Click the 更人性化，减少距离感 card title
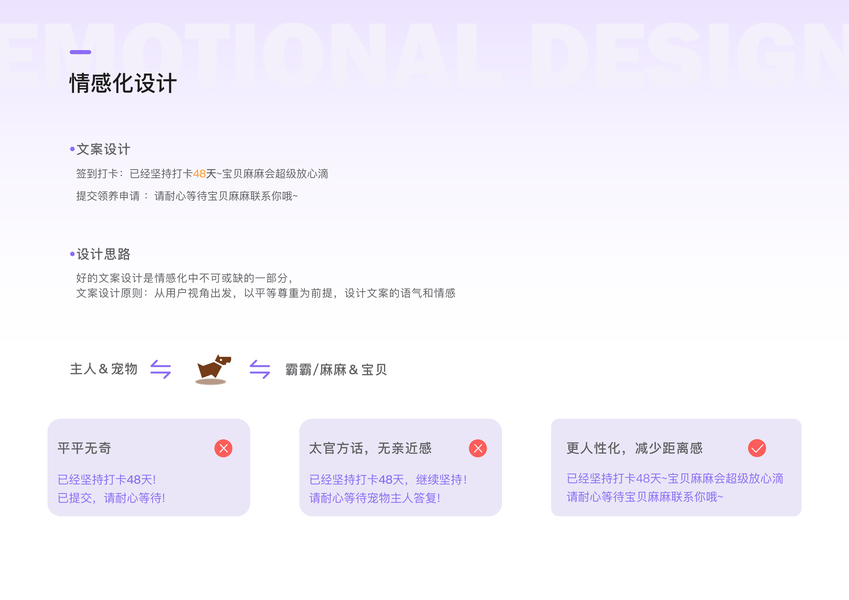 pos(635,448)
